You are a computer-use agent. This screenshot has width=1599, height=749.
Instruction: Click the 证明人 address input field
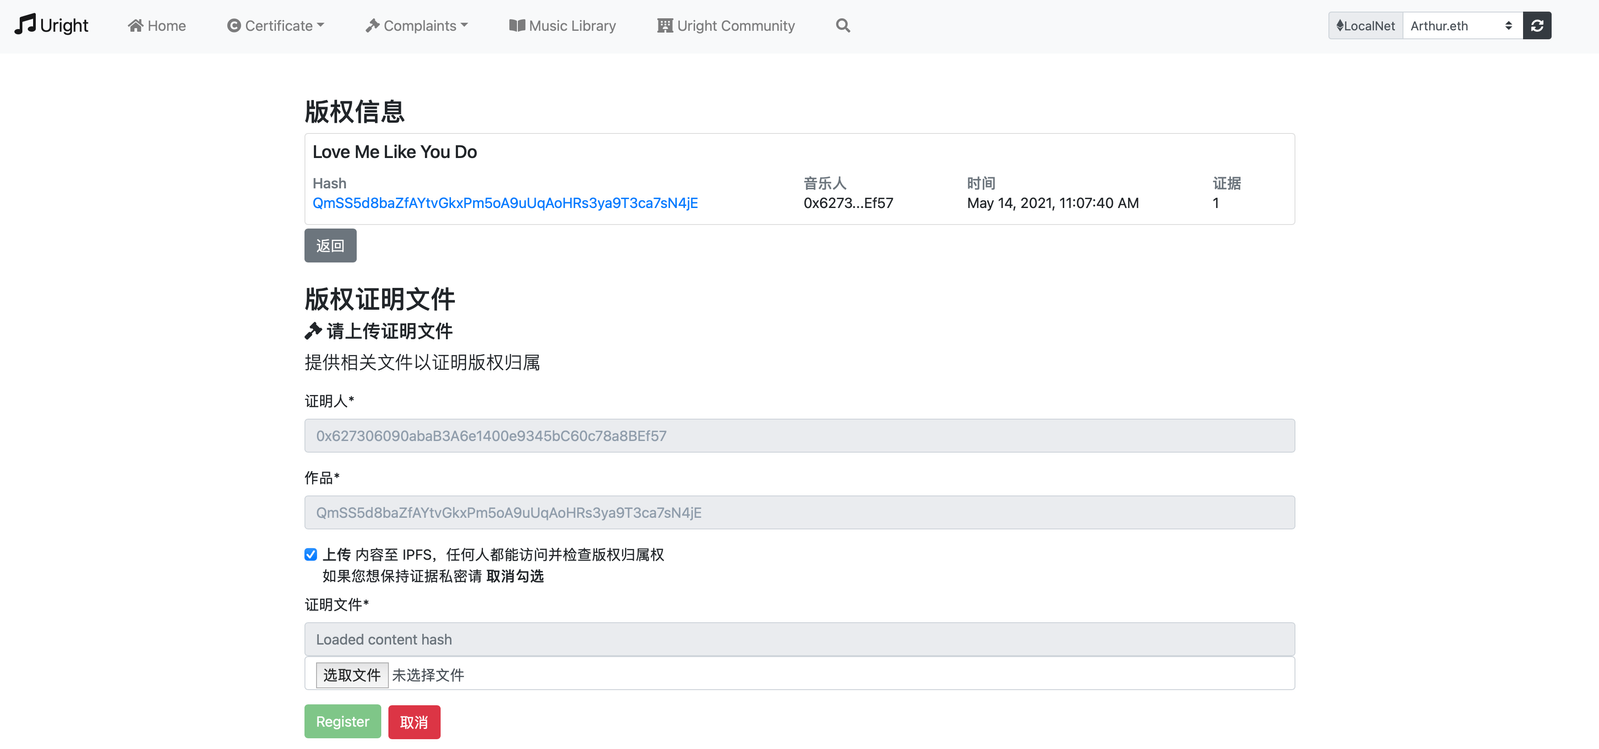click(799, 436)
